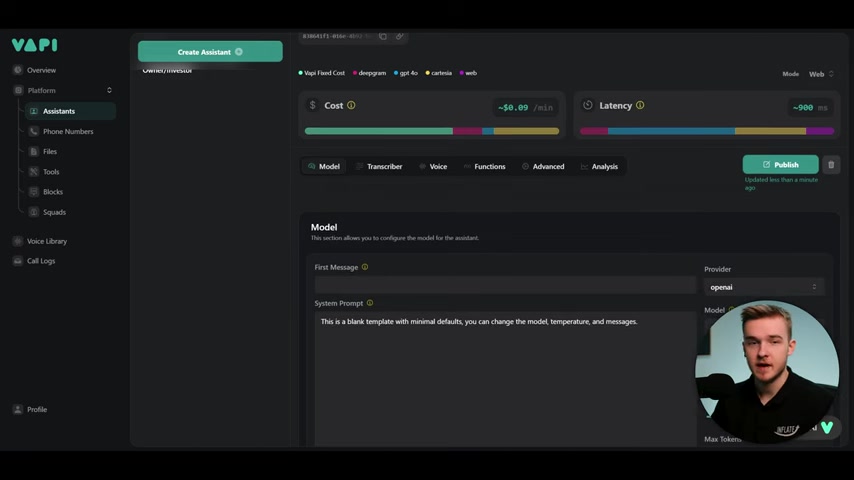854x480 pixels.
Task: Click the Blocks icon
Action: point(34,192)
